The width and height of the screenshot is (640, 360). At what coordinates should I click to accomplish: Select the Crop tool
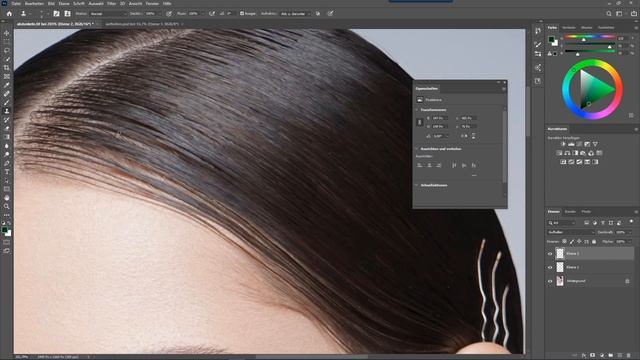(x=7, y=68)
